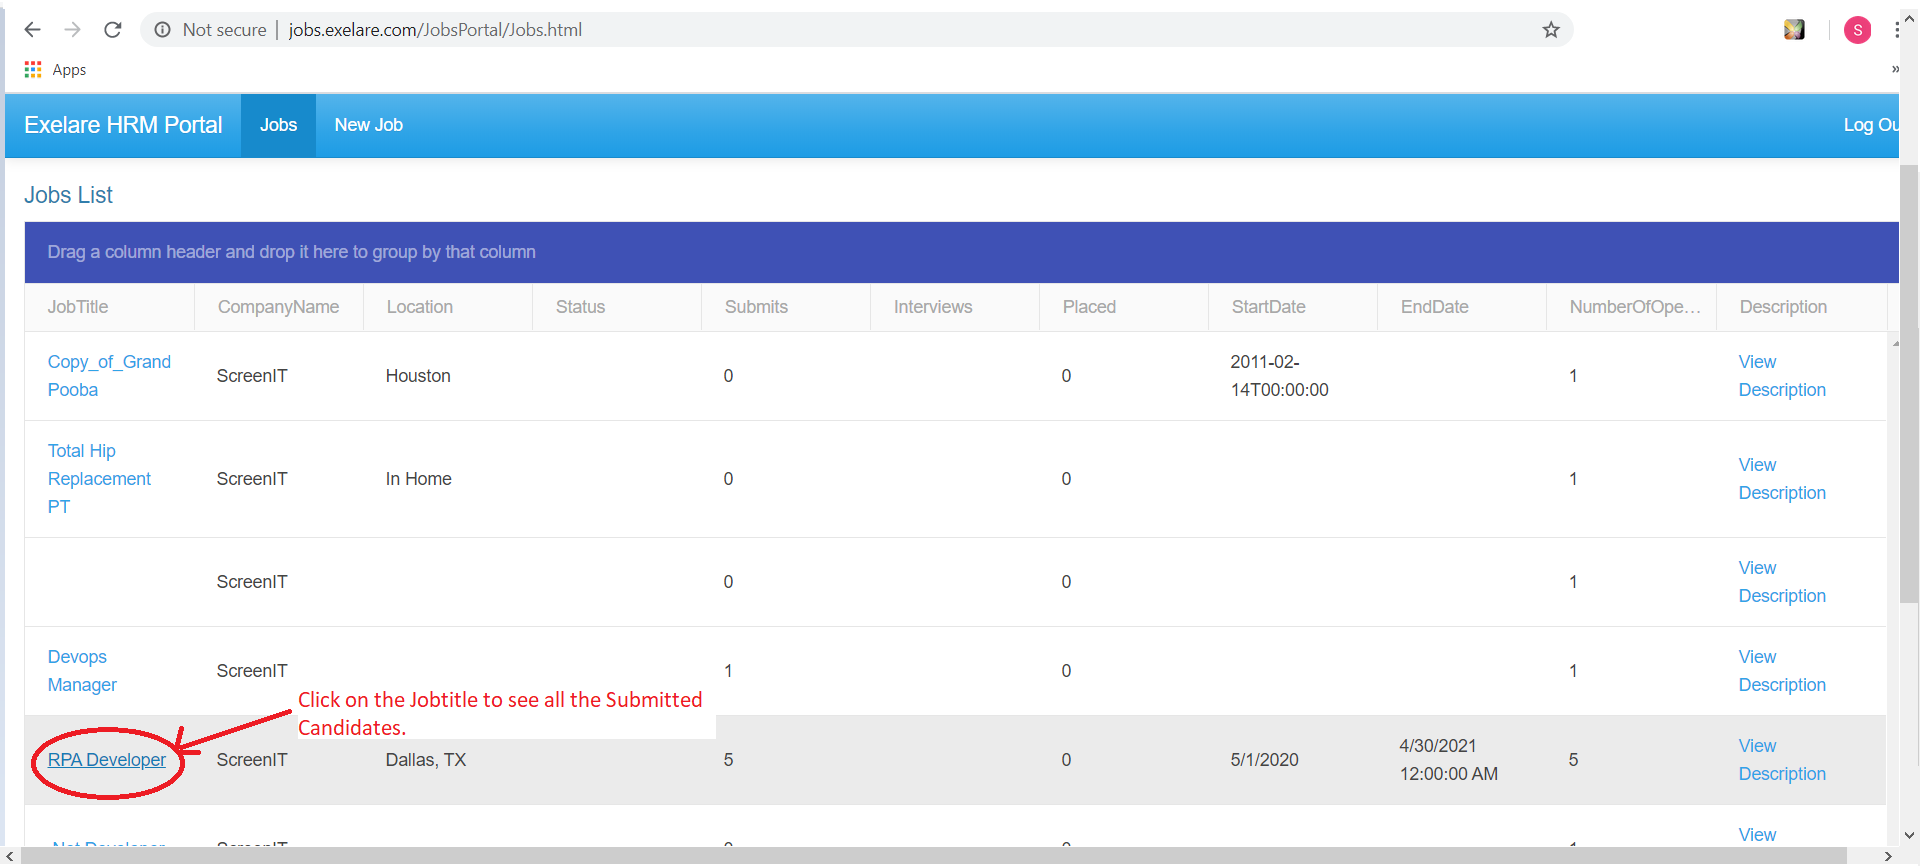Open the New Job tab

click(x=368, y=125)
